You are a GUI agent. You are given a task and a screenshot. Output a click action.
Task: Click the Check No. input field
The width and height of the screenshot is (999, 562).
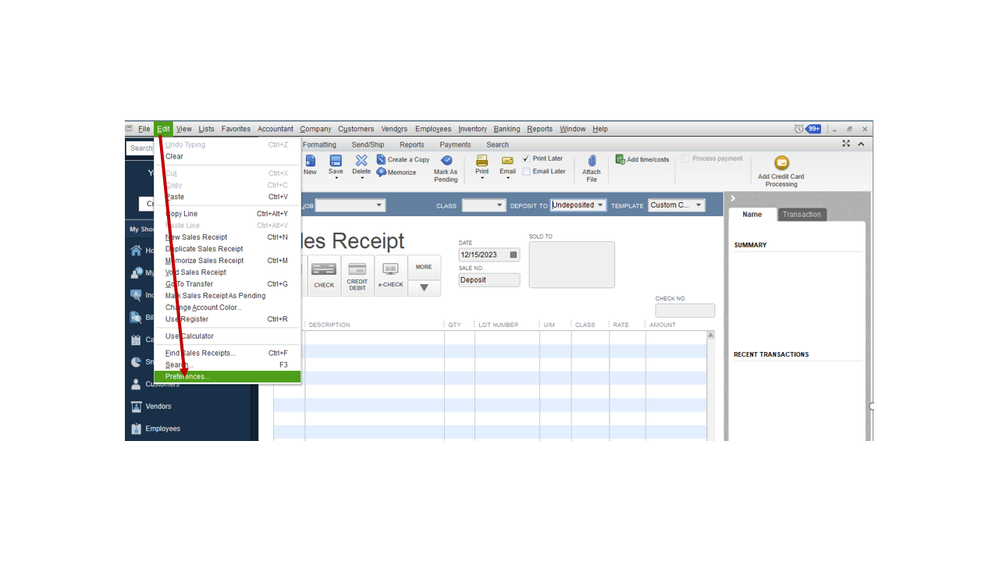(685, 311)
